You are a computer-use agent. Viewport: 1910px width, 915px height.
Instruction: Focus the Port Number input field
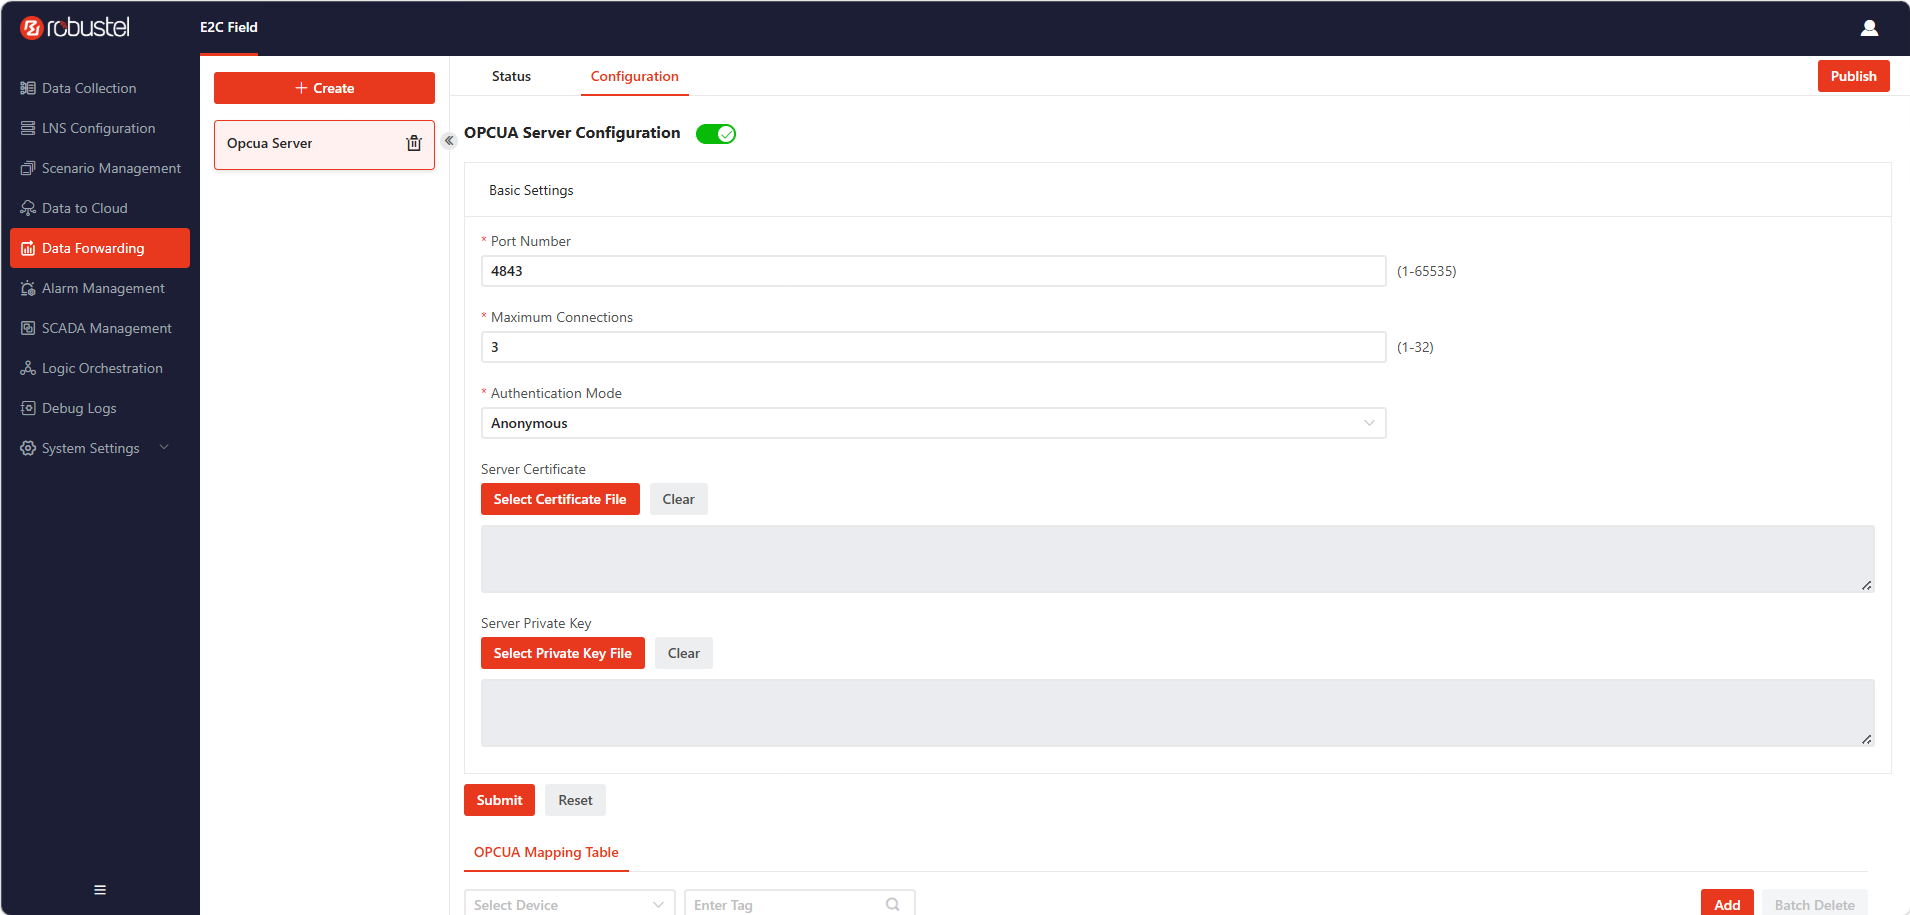point(933,271)
